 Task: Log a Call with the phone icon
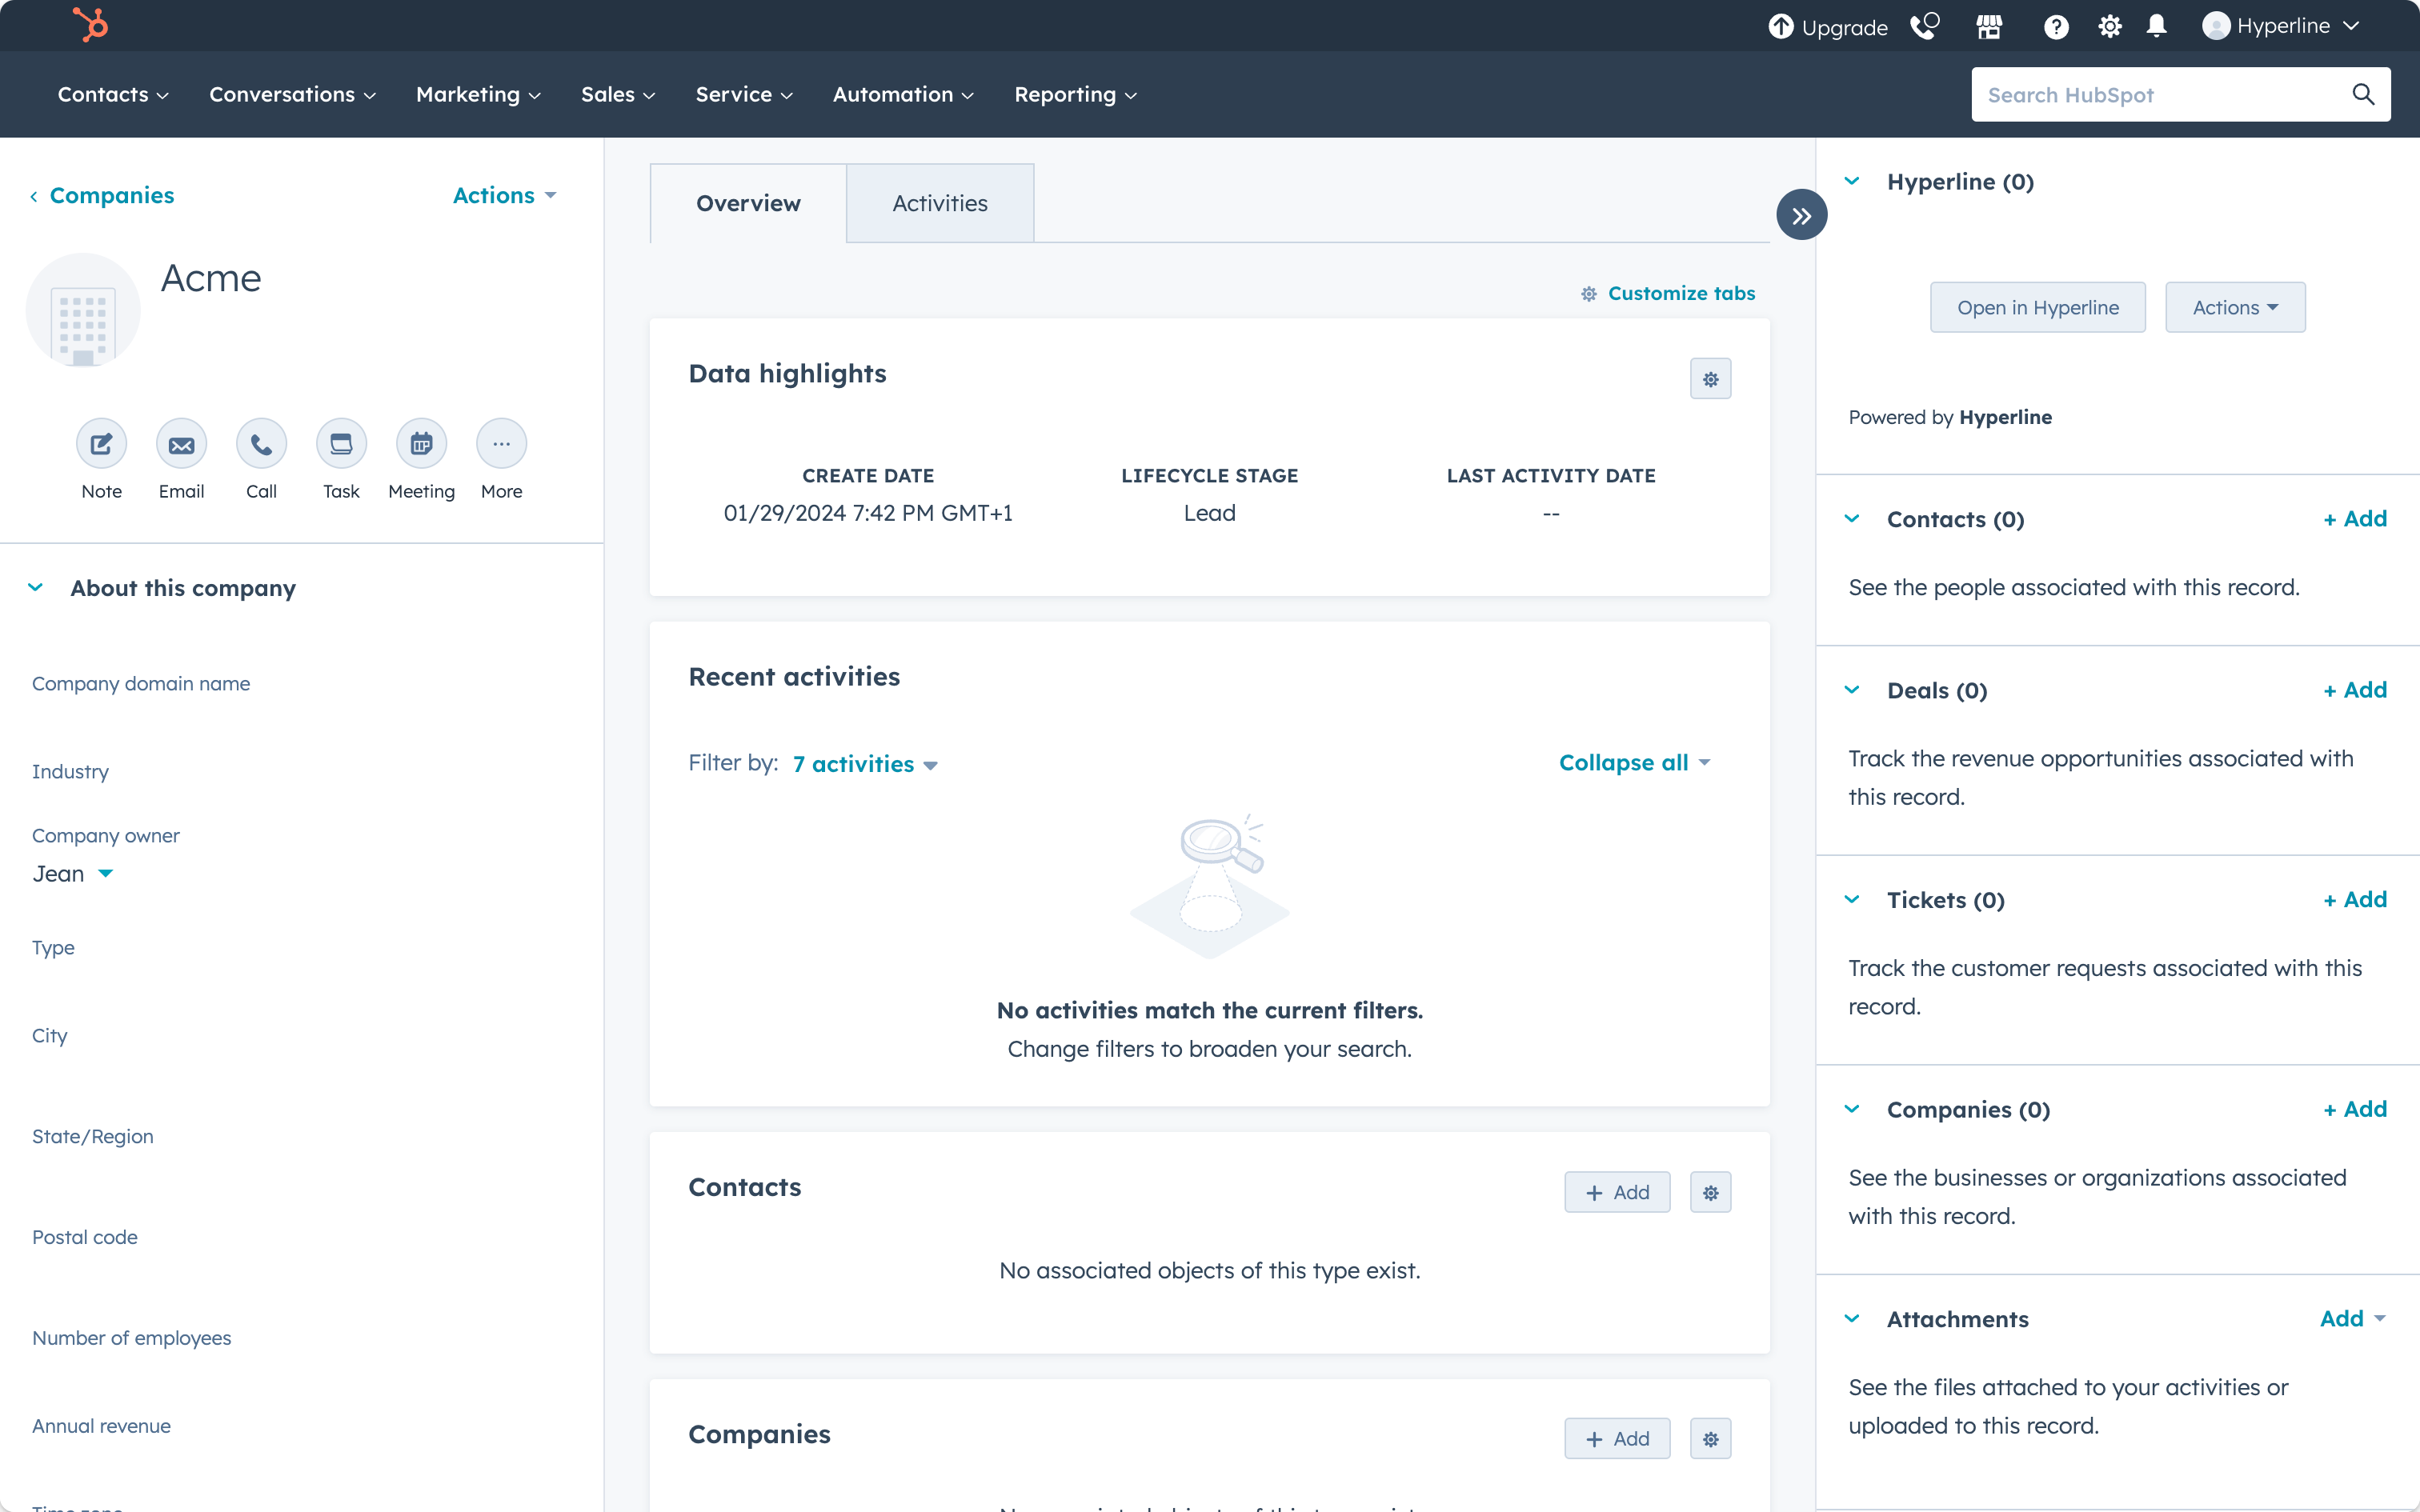click(x=261, y=444)
